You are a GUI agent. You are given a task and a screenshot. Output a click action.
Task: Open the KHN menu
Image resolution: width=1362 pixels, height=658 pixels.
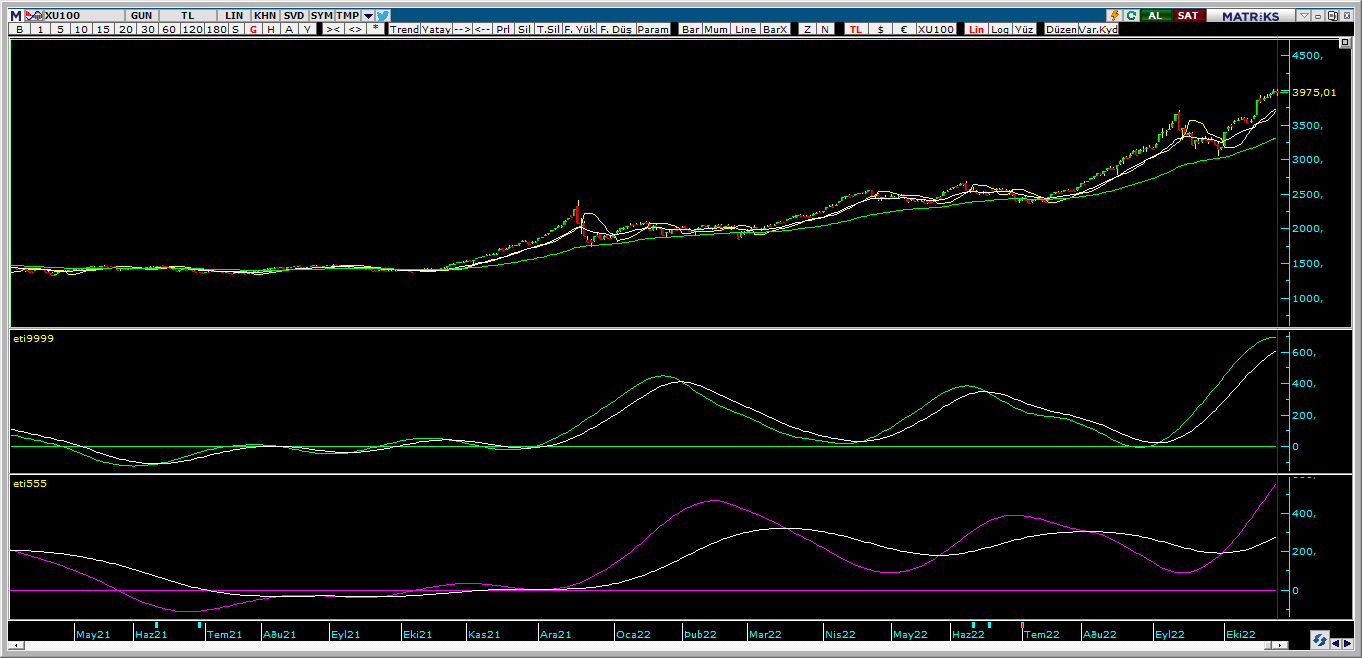pos(265,16)
